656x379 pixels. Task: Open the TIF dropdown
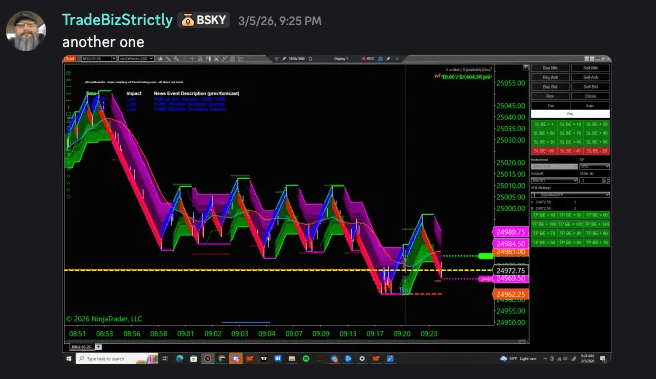tap(594, 166)
